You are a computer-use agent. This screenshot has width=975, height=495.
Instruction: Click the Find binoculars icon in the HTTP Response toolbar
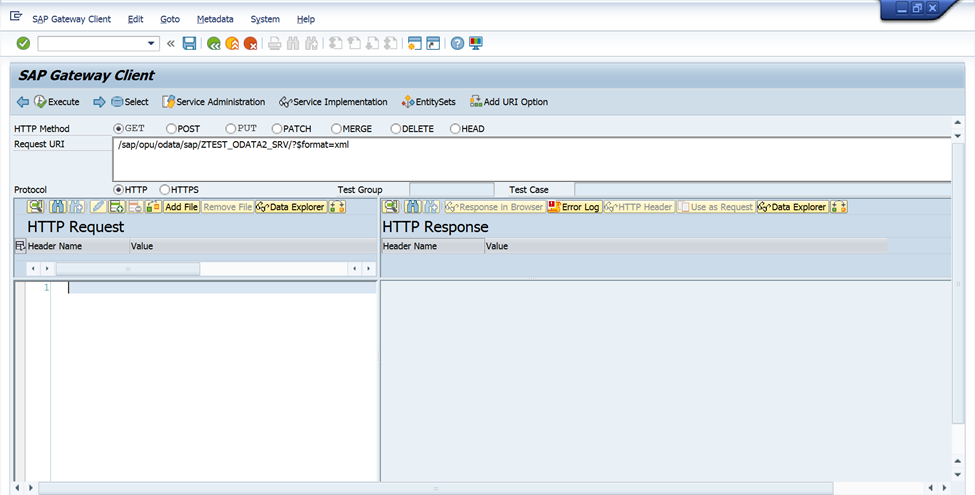(413, 206)
